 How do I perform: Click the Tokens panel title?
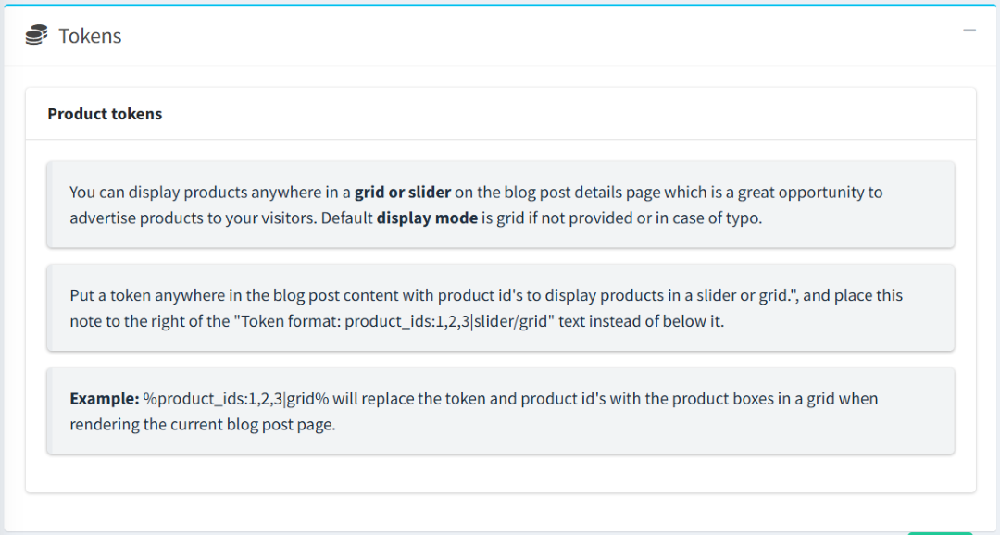point(90,36)
